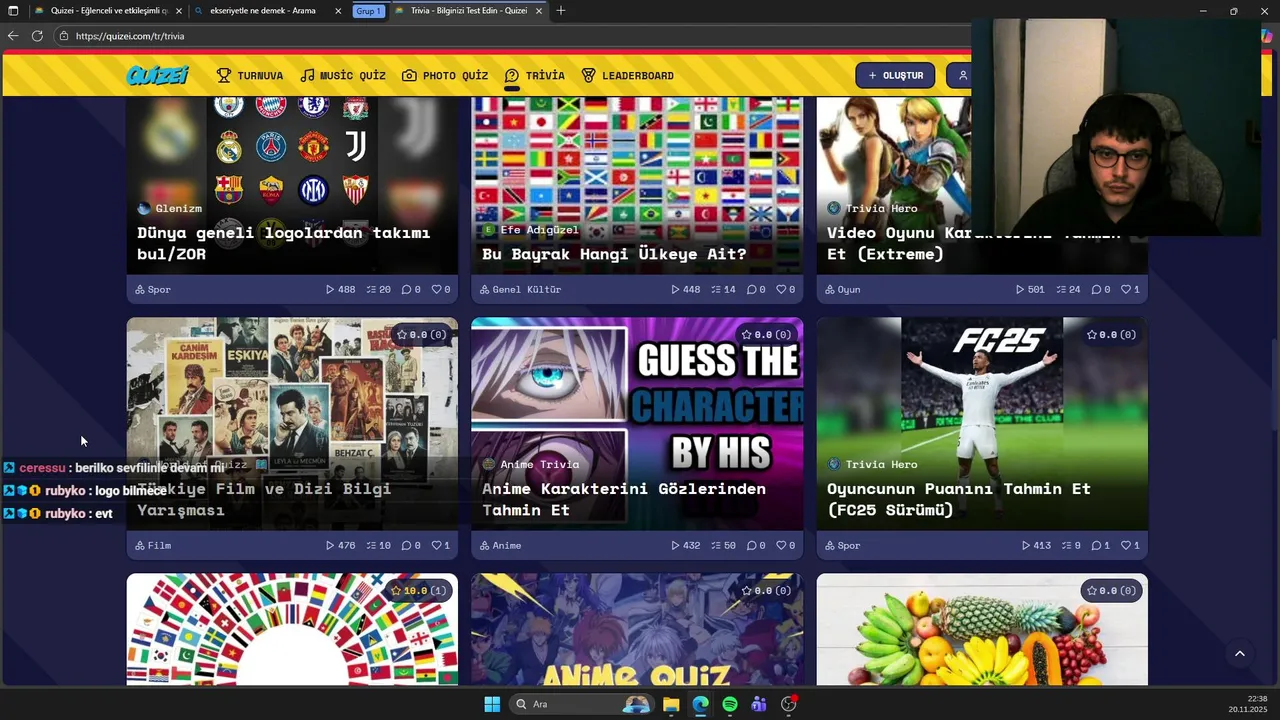Go back with the browser back arrow

pos(13,36)
